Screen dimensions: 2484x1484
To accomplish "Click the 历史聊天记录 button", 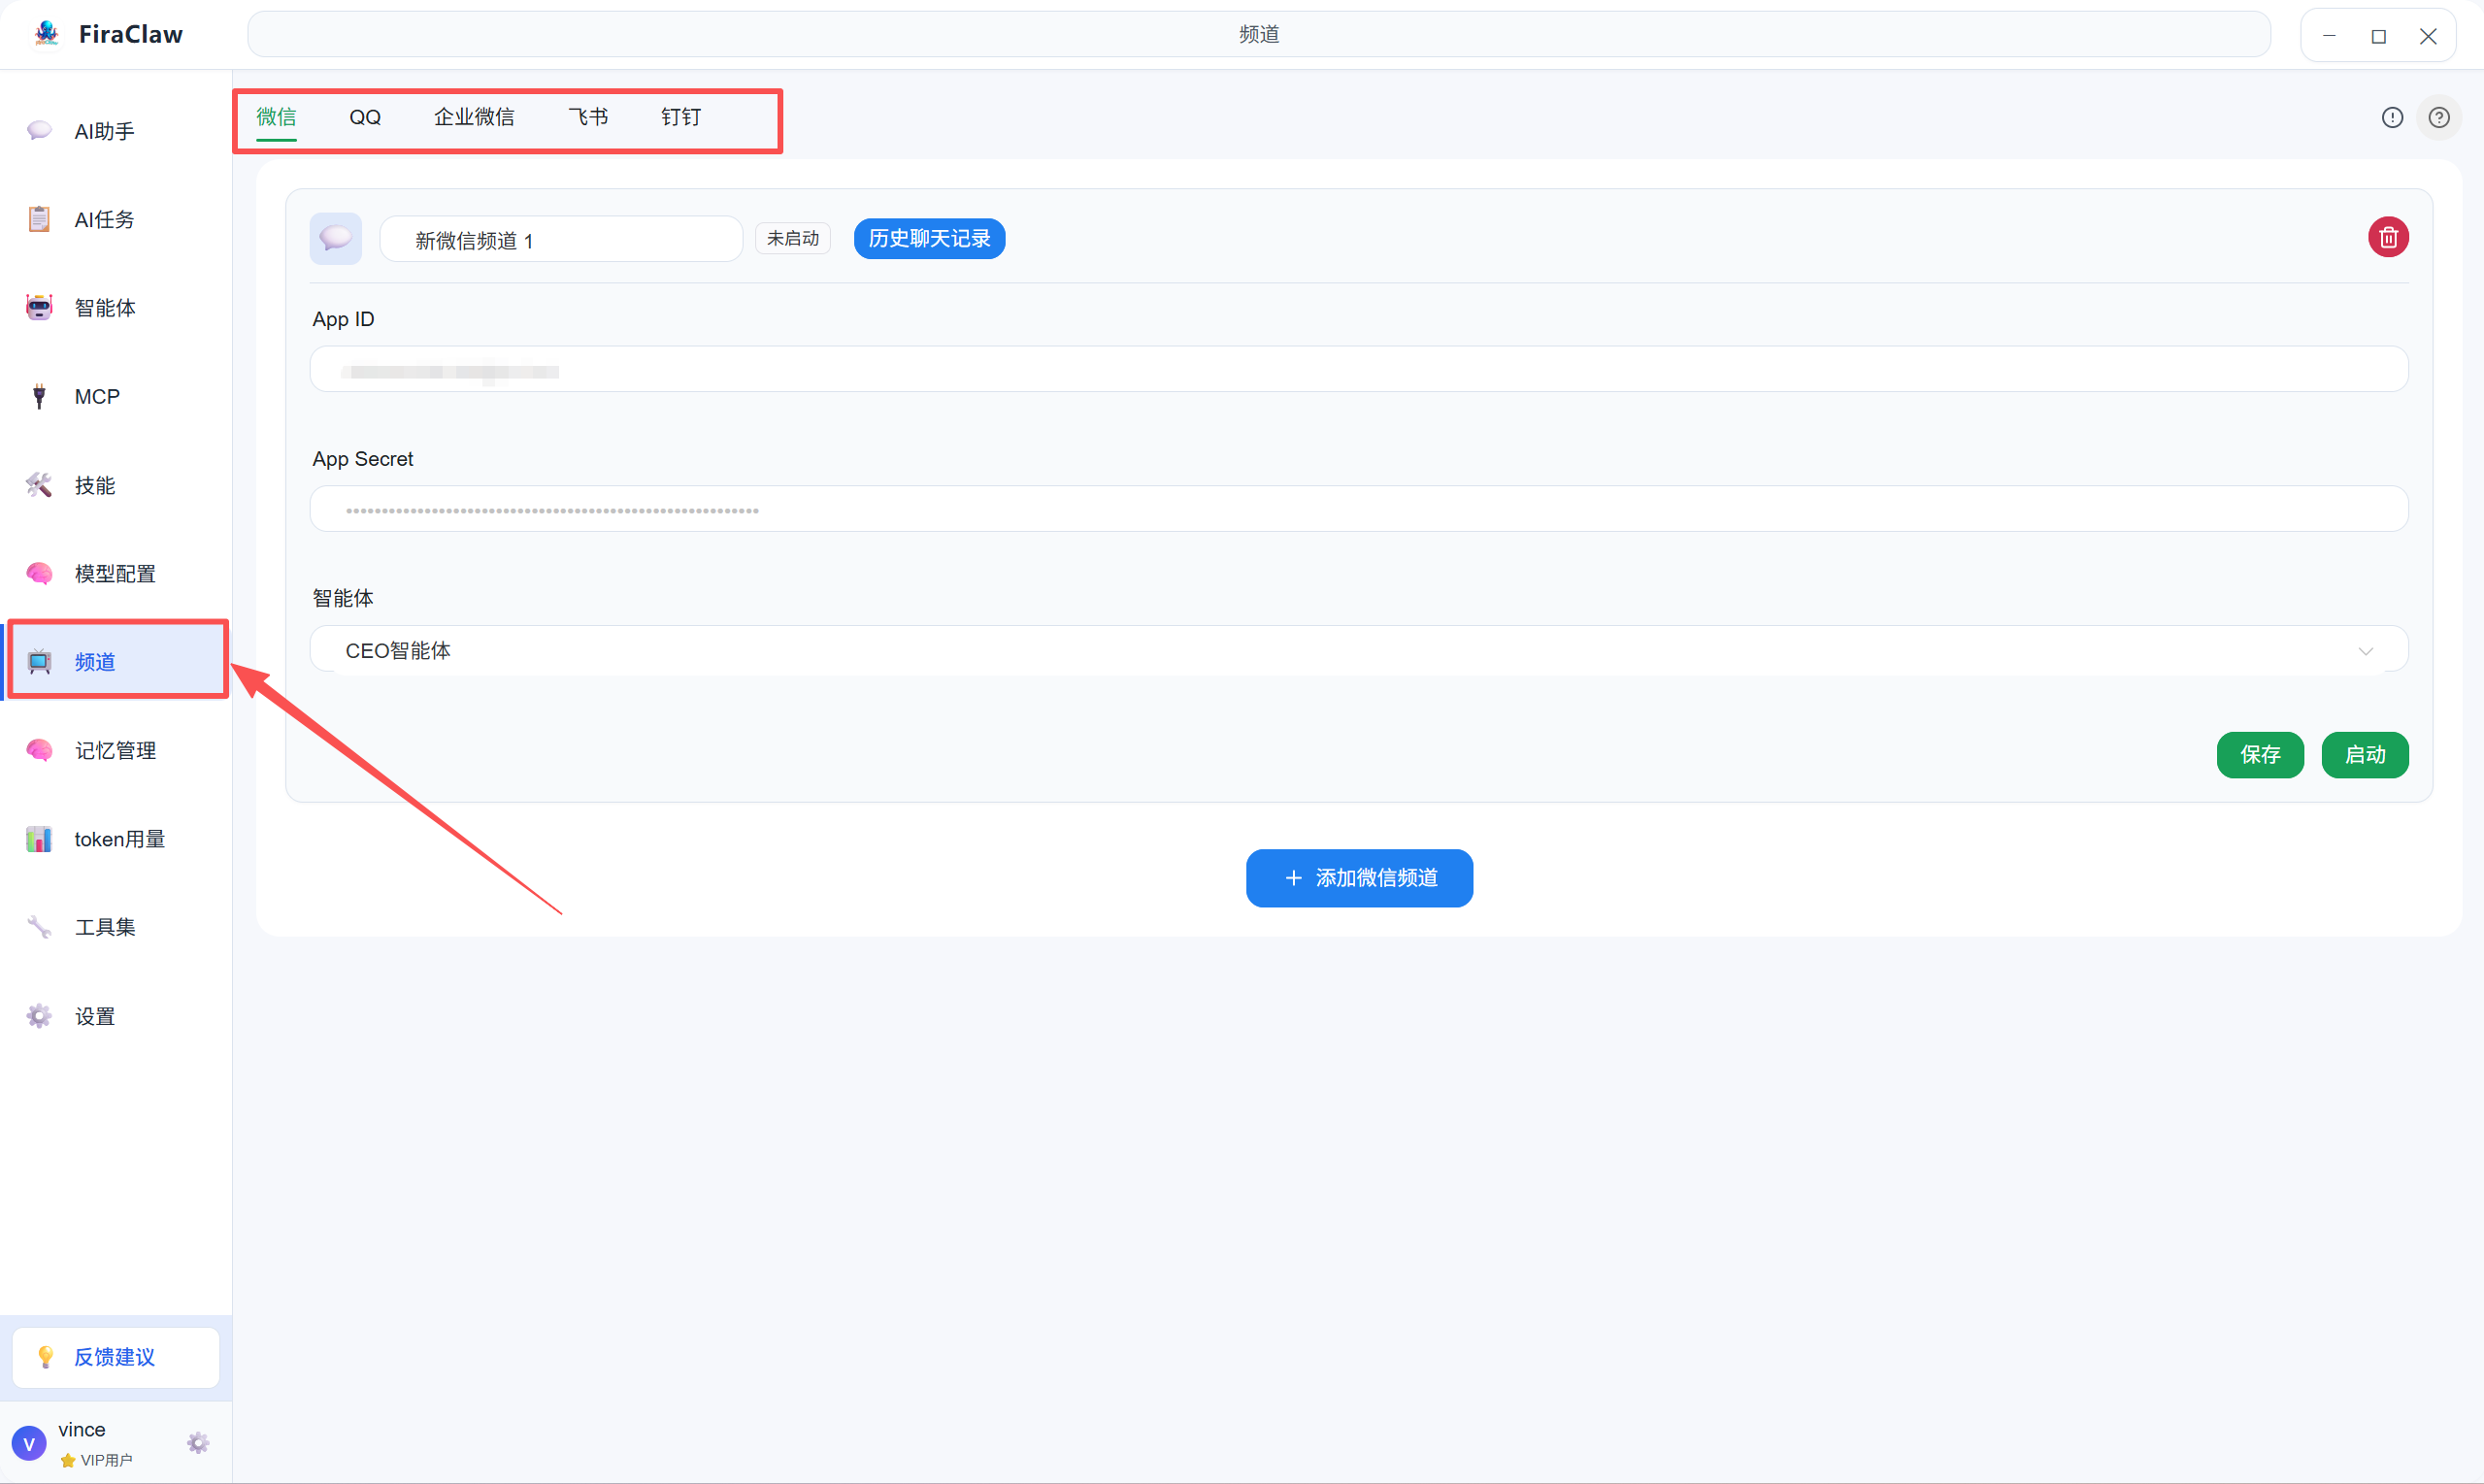I will [x=929, y=238].
